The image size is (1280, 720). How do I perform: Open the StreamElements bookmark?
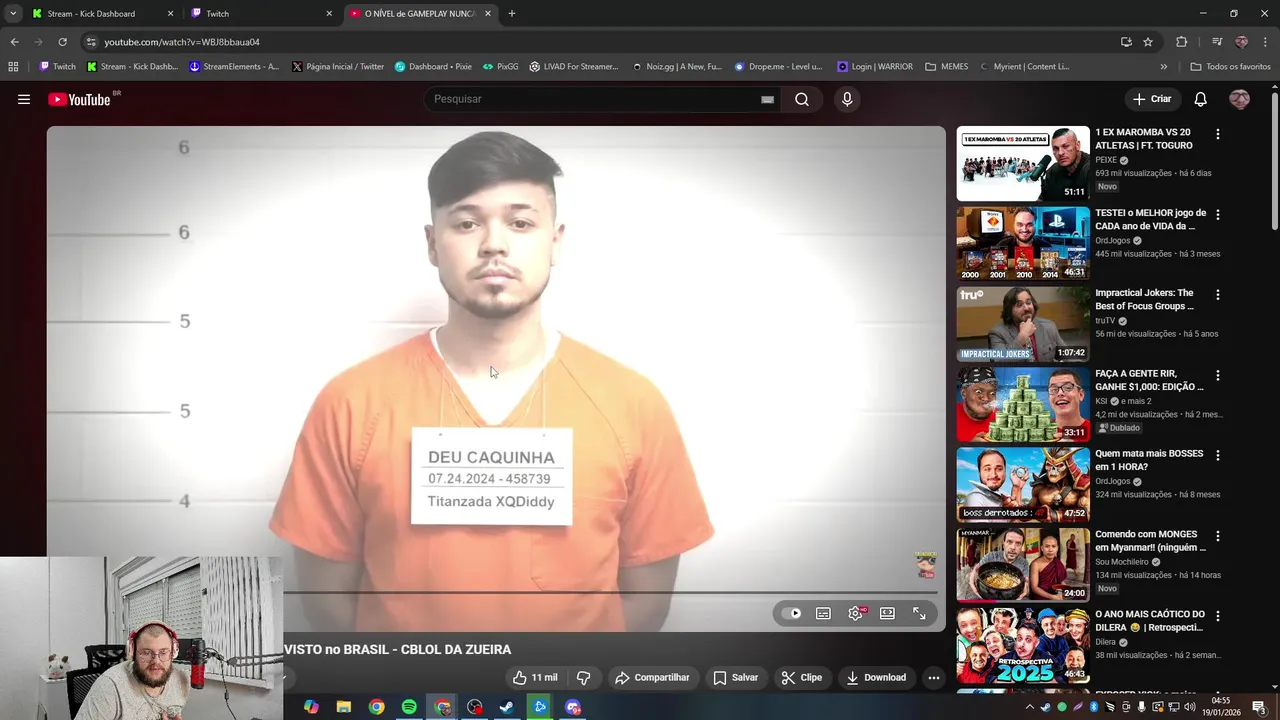[x=234, y=67]
